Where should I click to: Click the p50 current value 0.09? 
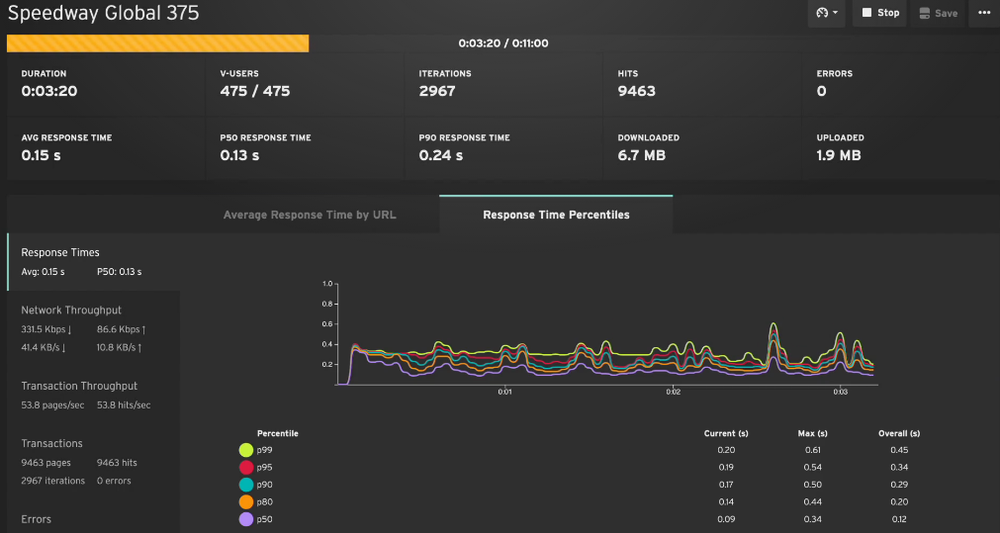pos(726,519)
